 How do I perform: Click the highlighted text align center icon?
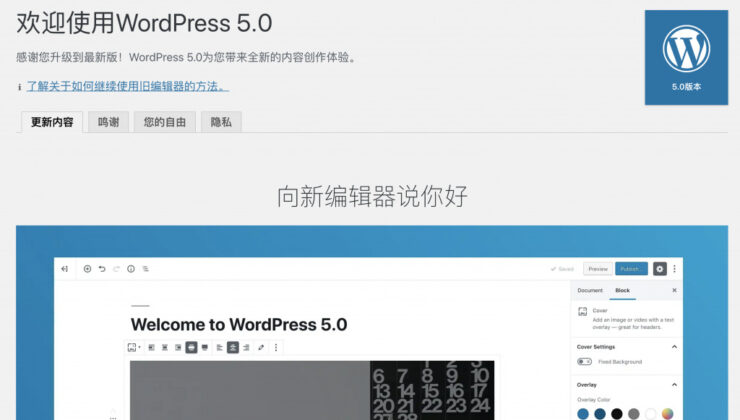[233, 348]
